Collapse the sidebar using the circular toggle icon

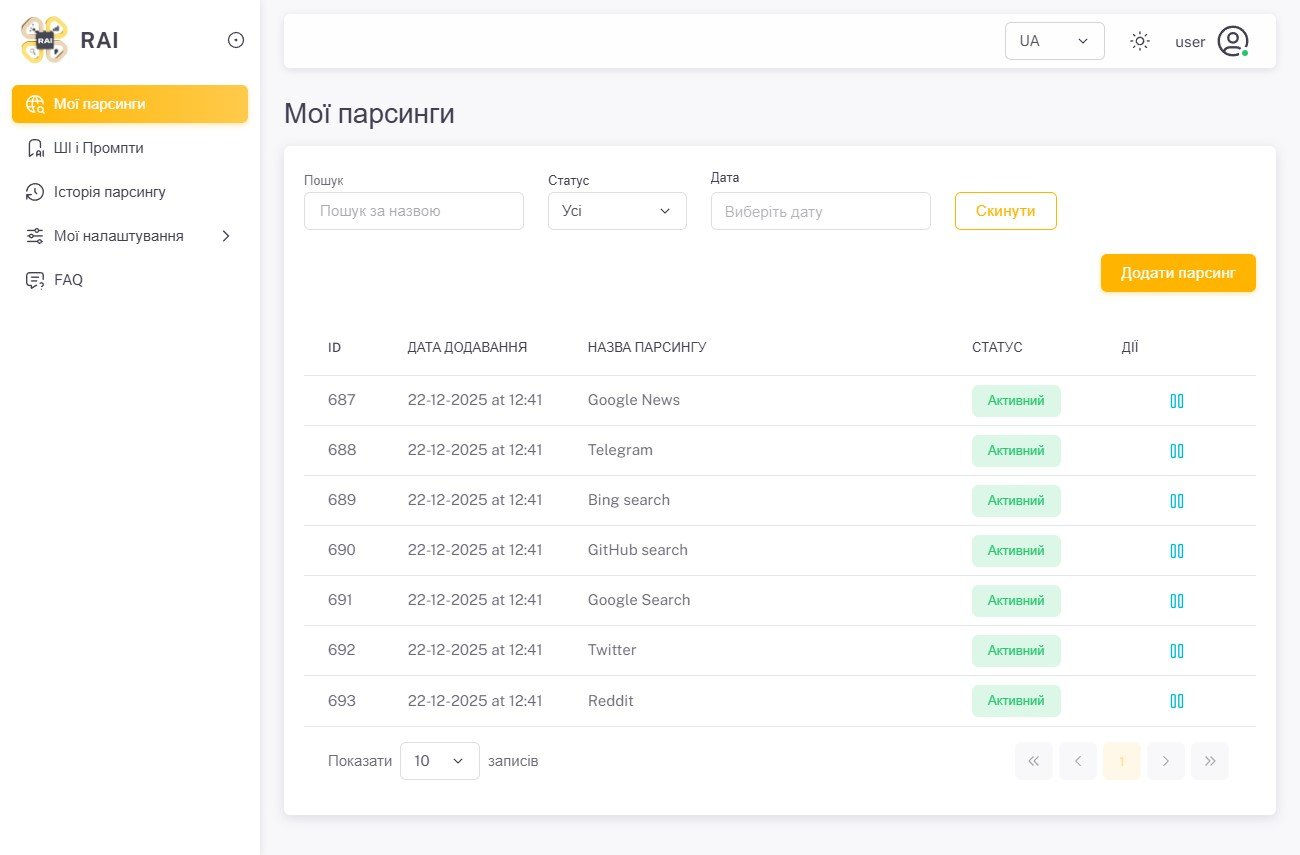click(x=236, y=40)
